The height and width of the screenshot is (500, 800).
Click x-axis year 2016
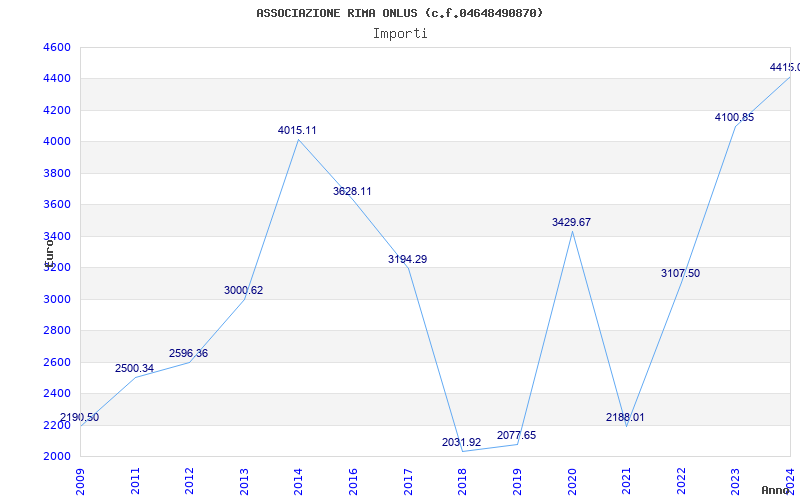pyautogui.click(x=354, y=482)
